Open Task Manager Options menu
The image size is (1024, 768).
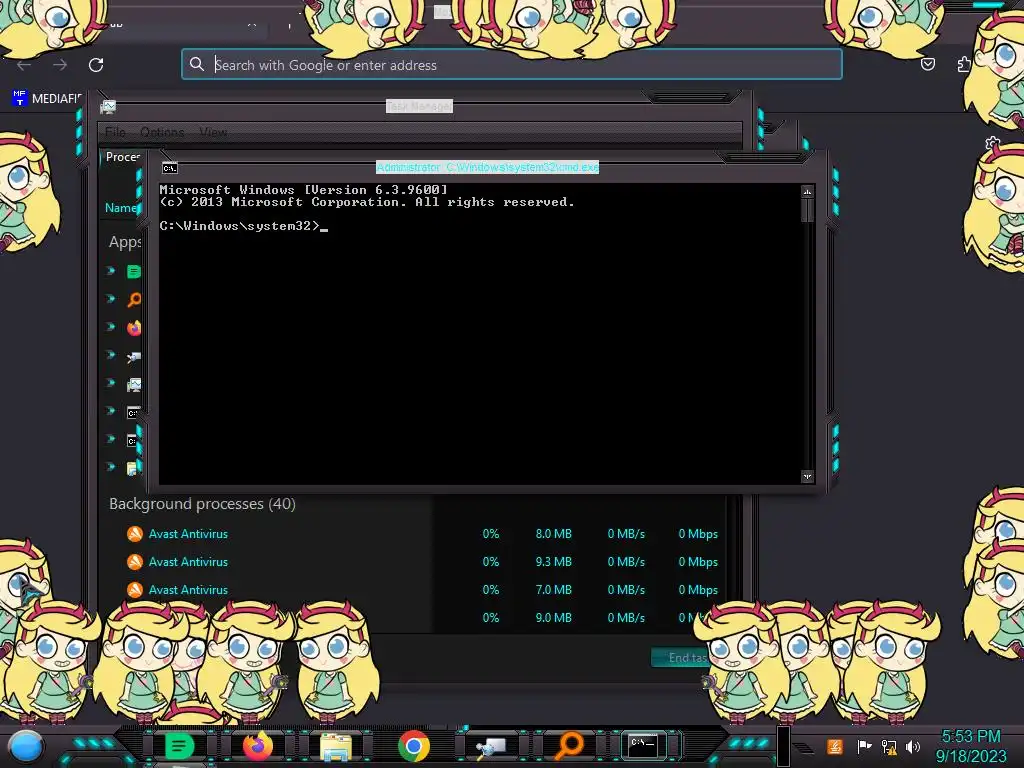click(162, 132)
